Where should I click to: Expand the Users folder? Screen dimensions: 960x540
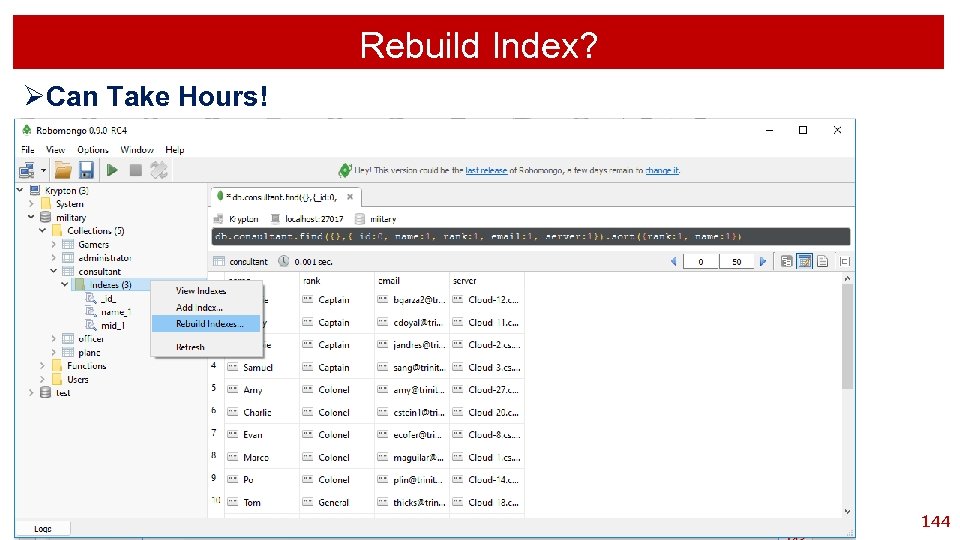coord(42,380)
